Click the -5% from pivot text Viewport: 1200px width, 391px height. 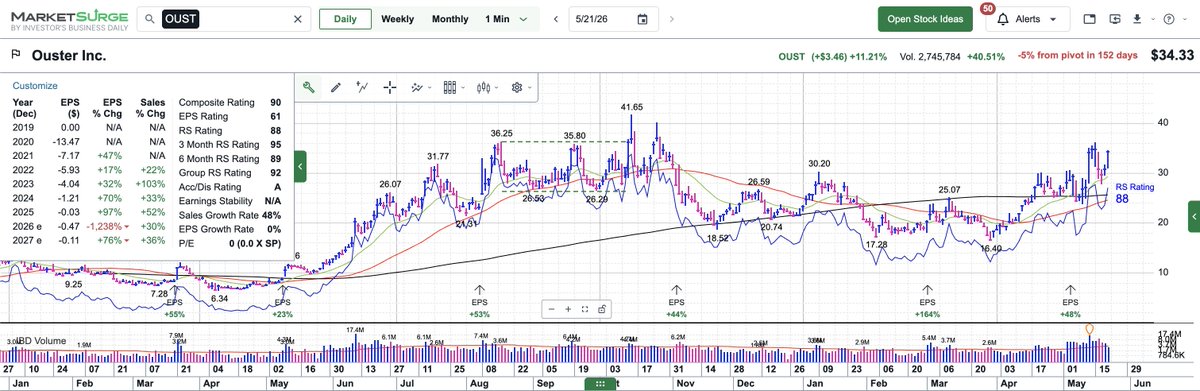tap(1078, 56)
